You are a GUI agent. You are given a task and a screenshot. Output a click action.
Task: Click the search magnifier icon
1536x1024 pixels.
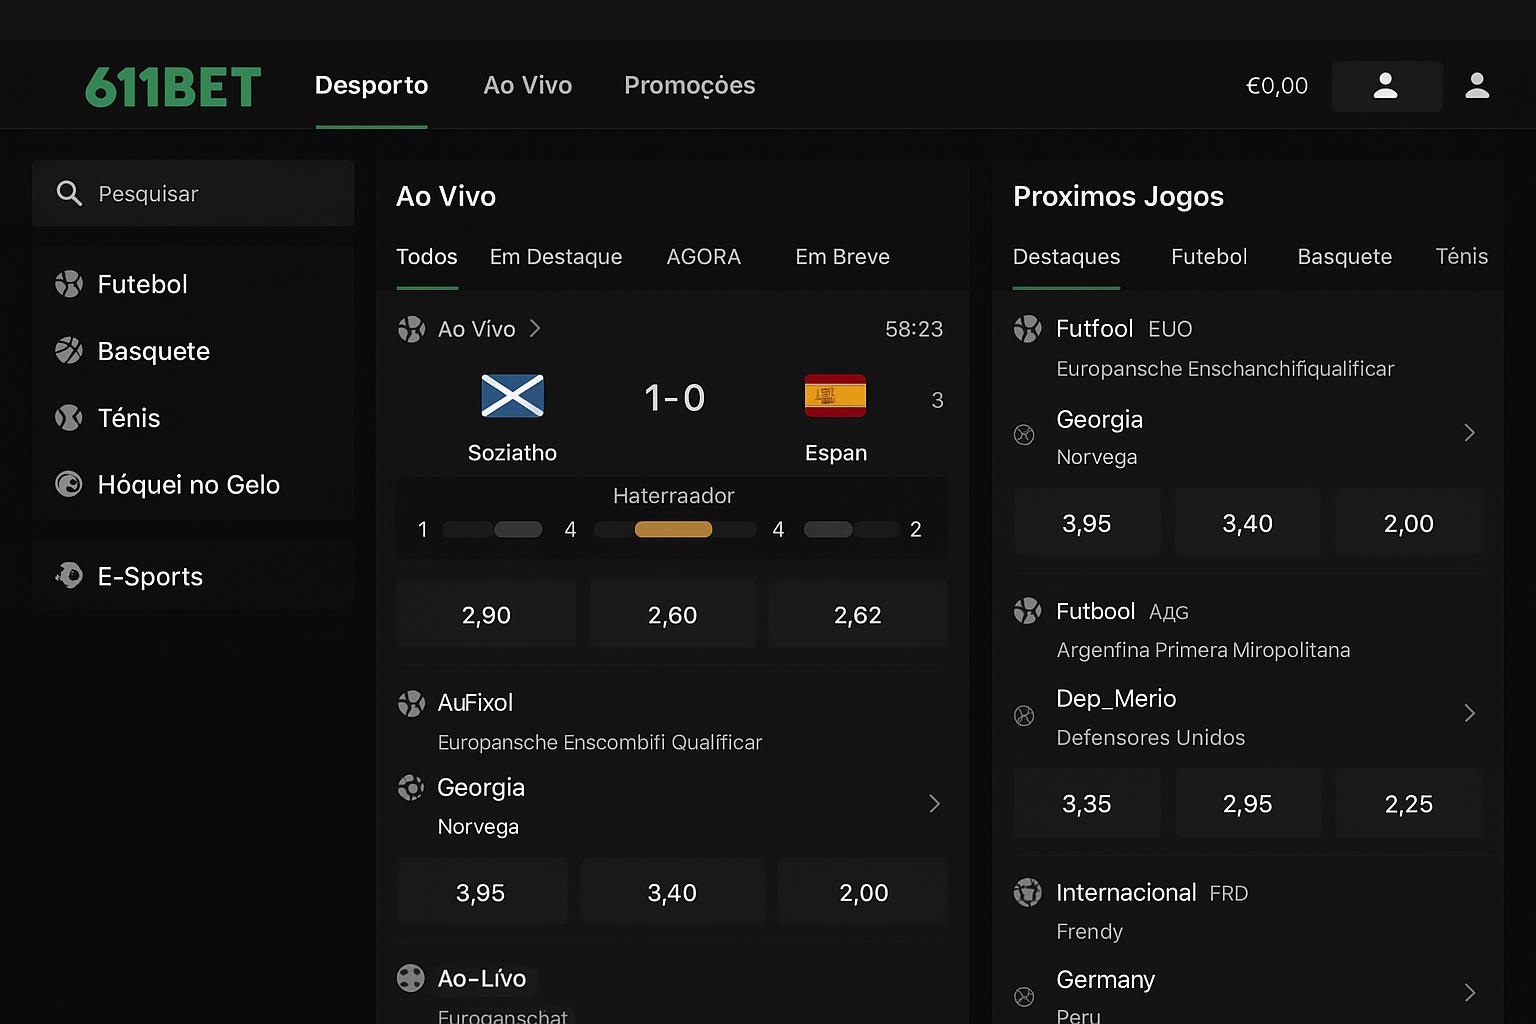[69, 193]
